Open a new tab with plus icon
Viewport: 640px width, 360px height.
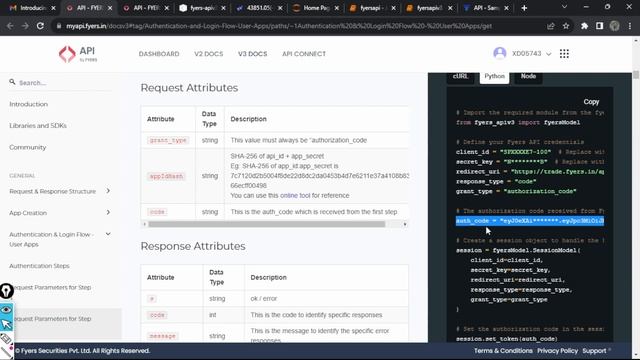pos(524,8)
